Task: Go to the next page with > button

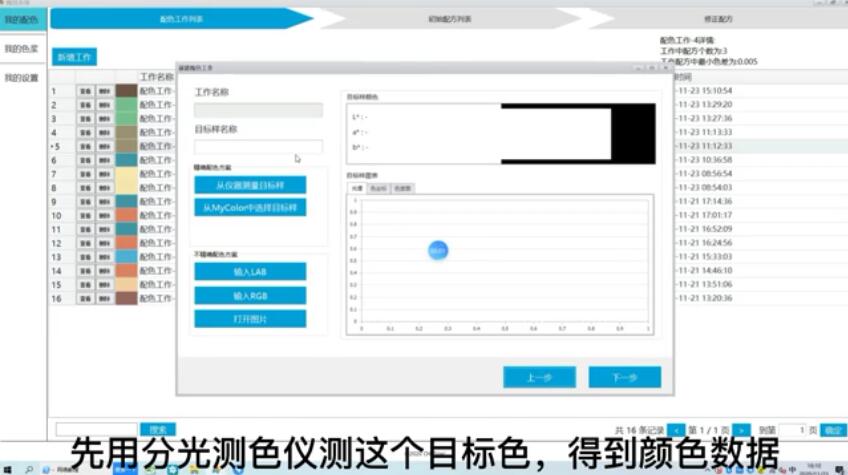Action: (x=741, y=431)
